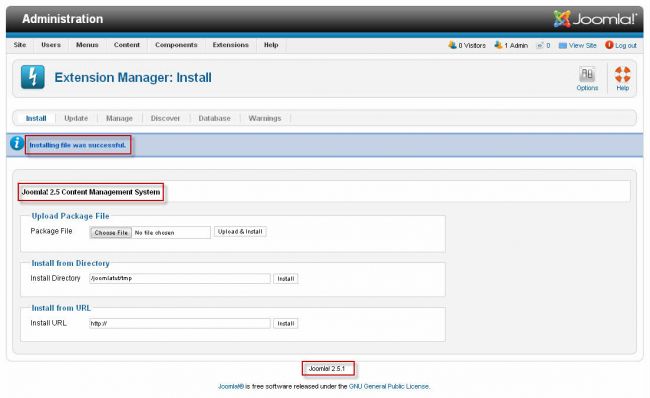Switch to the Manage tab
This screenshot has height=398, width=650.
click(x=119, y=118)
